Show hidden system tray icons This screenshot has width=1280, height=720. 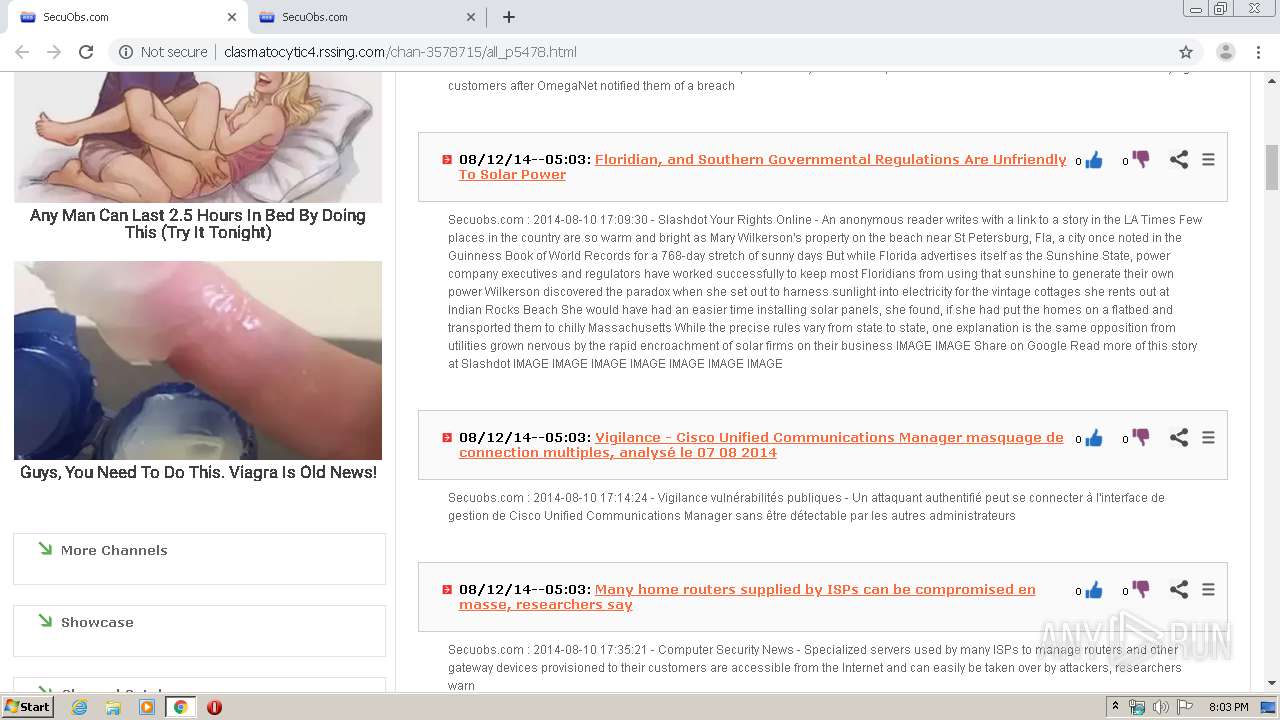1115,707
